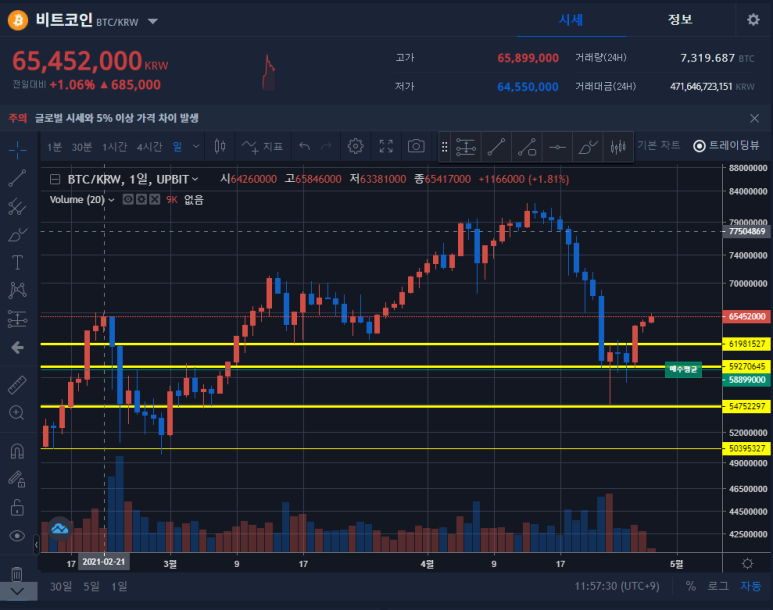Open settings gear at top right
This screenshot has width=773, height=610.
[x=753, y=20]
